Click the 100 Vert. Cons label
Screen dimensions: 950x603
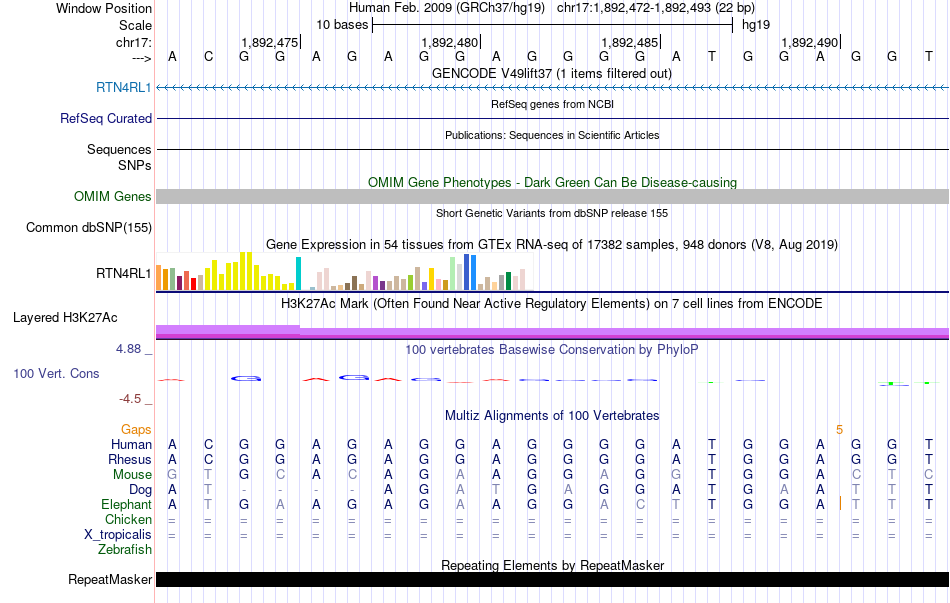click(x=56, y=373)
